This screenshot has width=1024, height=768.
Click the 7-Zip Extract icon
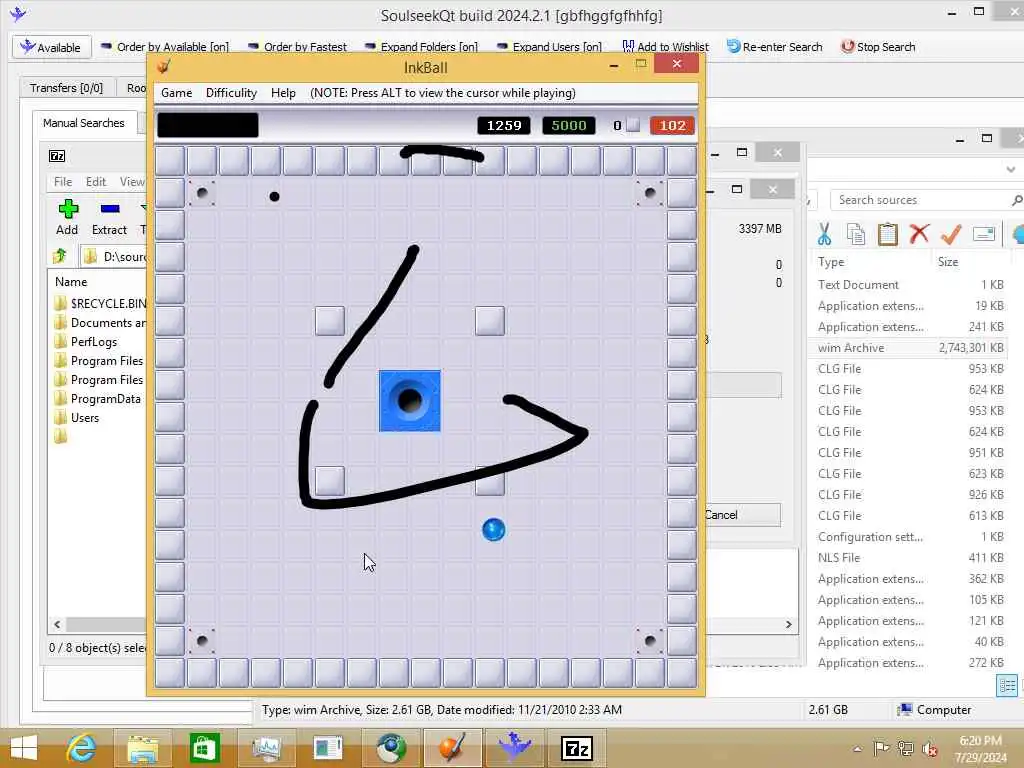click(x=110, y=209)
